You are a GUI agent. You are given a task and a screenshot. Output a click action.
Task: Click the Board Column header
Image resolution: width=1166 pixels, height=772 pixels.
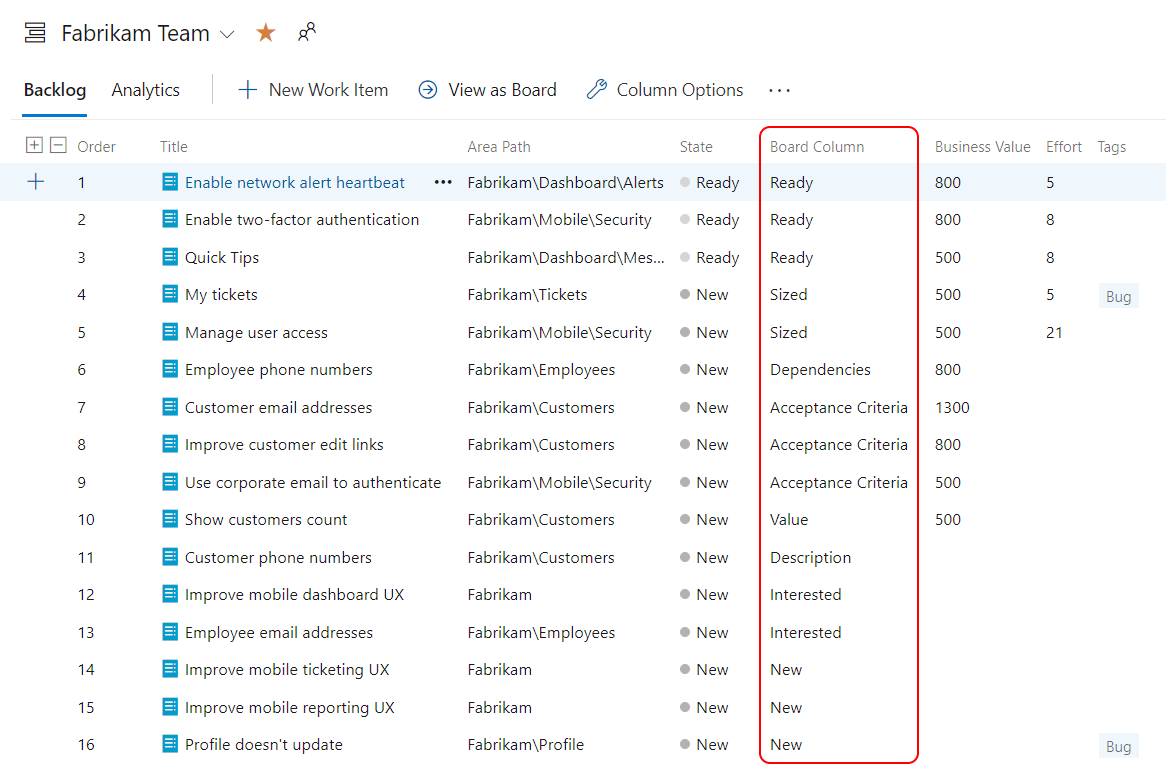point(817,147)
